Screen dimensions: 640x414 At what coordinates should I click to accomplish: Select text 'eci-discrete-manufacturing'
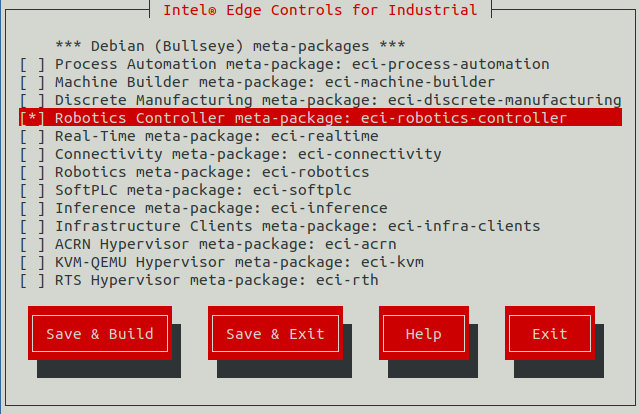tap(504, 100)
